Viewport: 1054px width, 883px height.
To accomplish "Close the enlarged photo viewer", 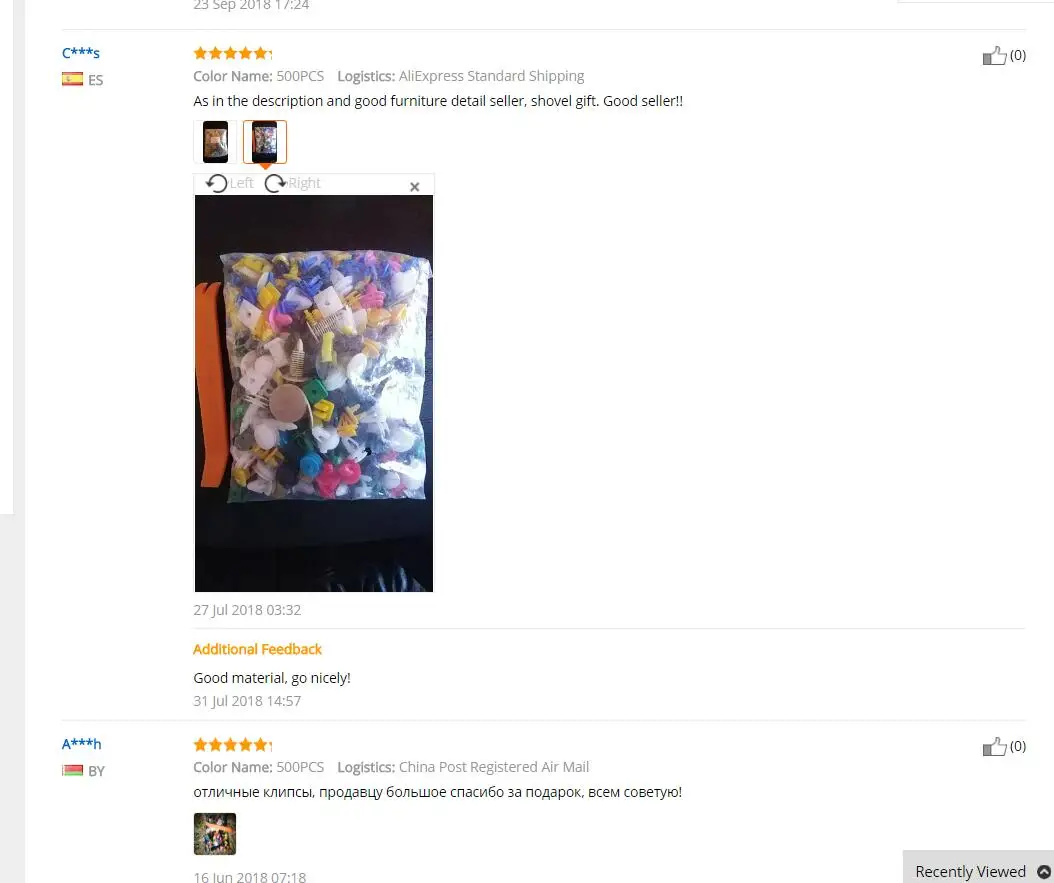I will point(415,187).
